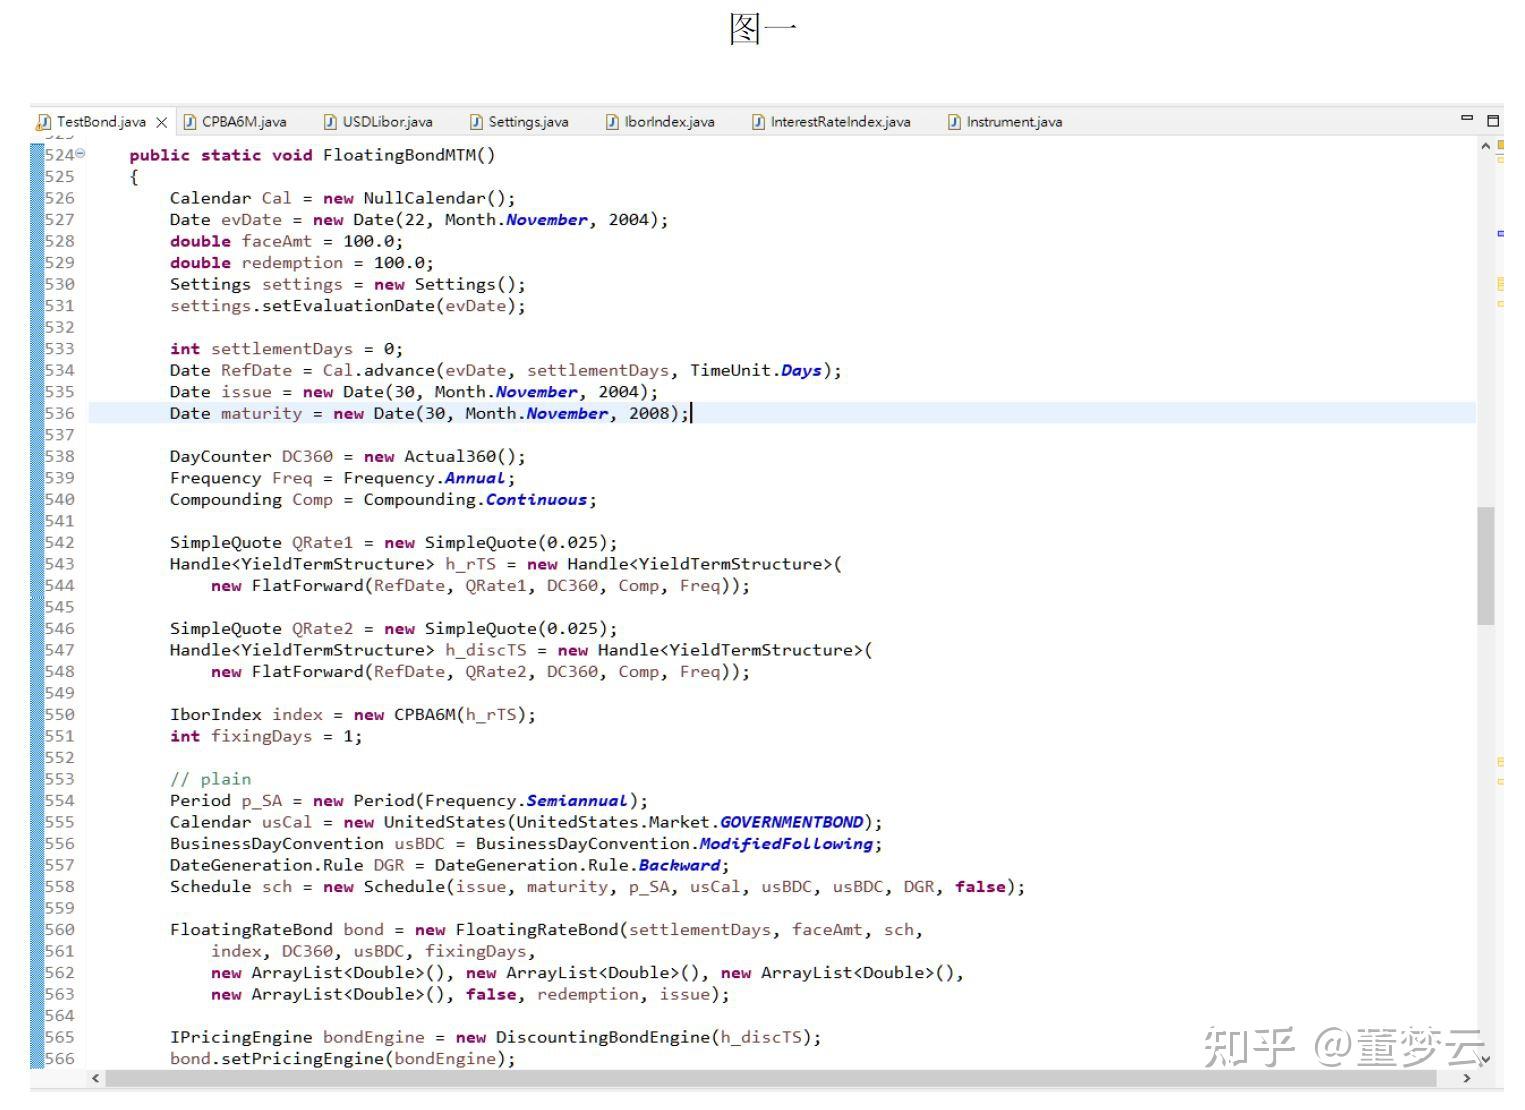Click line number 536 in the margin
Screen dimensions: 1525x1110
(60, 413)
